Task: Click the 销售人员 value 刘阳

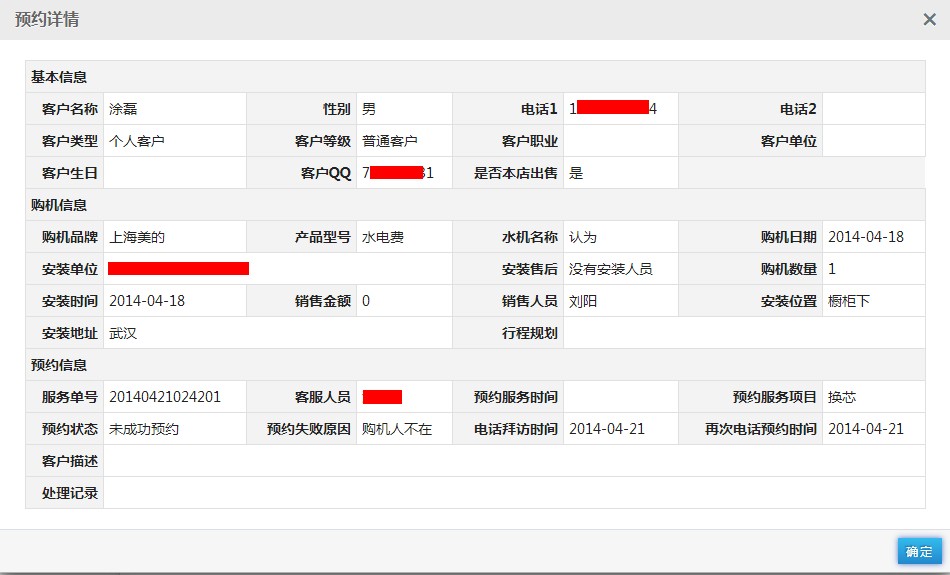Action: pos(583,301)
